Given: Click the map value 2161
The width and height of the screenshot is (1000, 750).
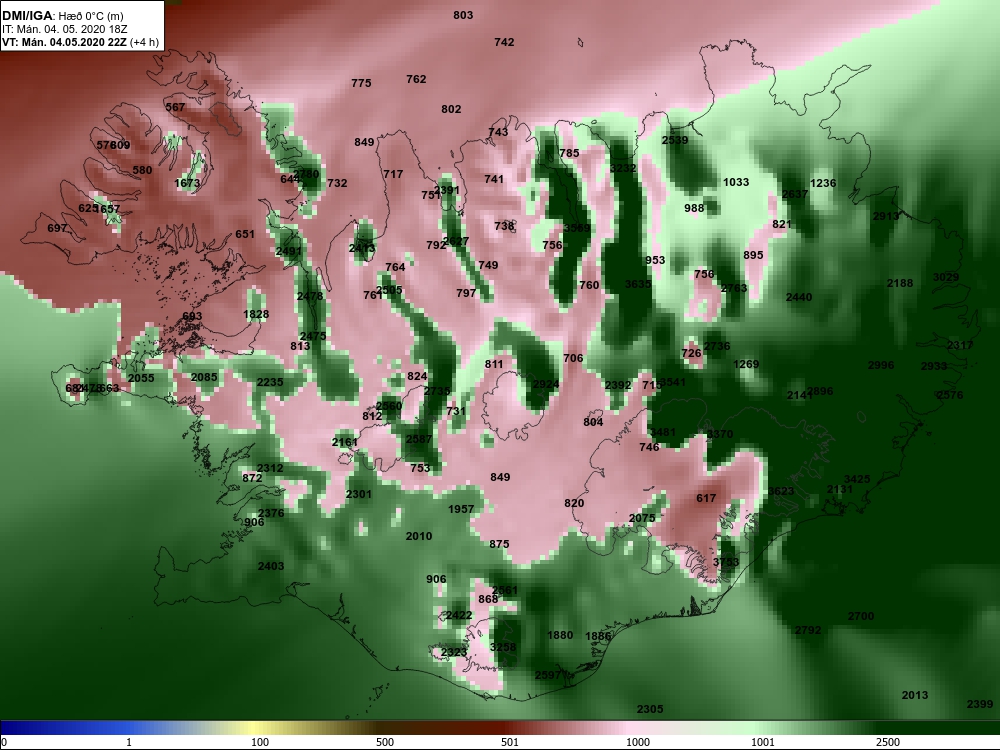Looking at the screenshot, I should 344,442.
